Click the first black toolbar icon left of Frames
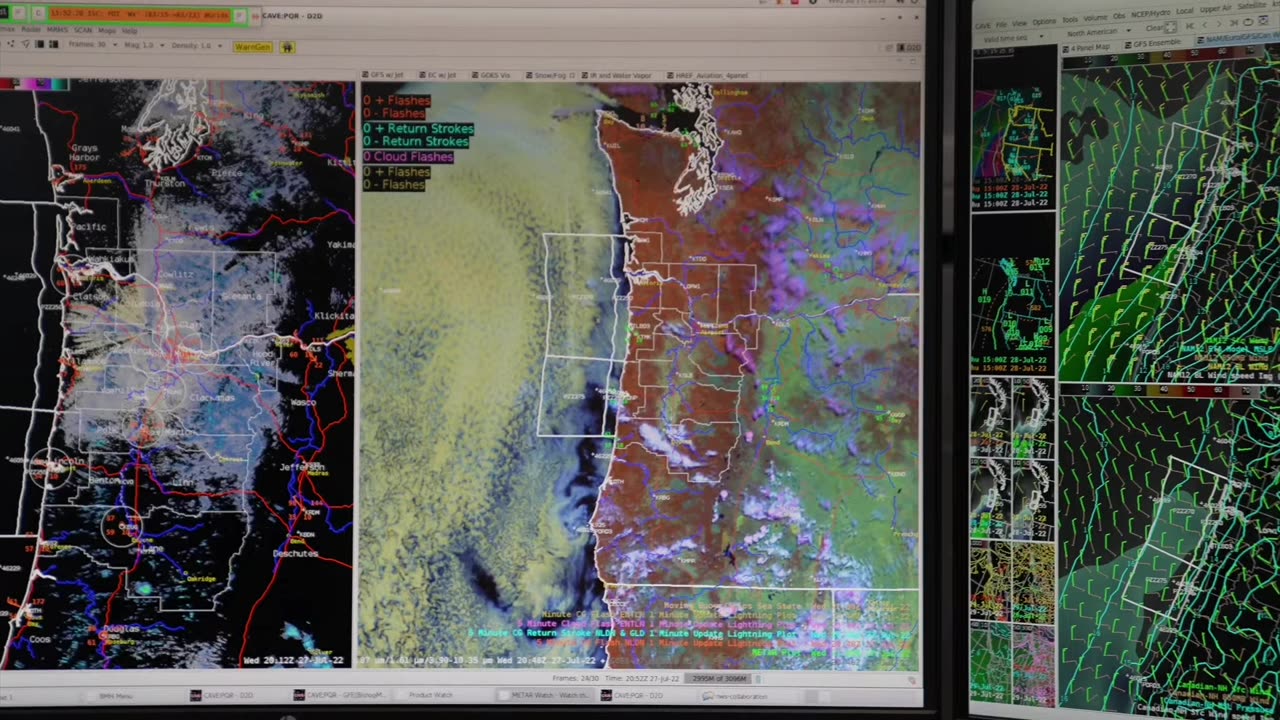 coord(39,44)
